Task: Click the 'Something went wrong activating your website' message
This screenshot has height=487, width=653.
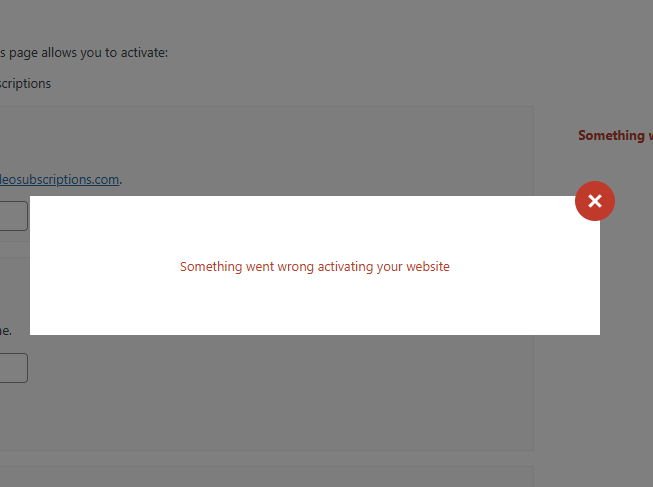Action: [315, 267]
